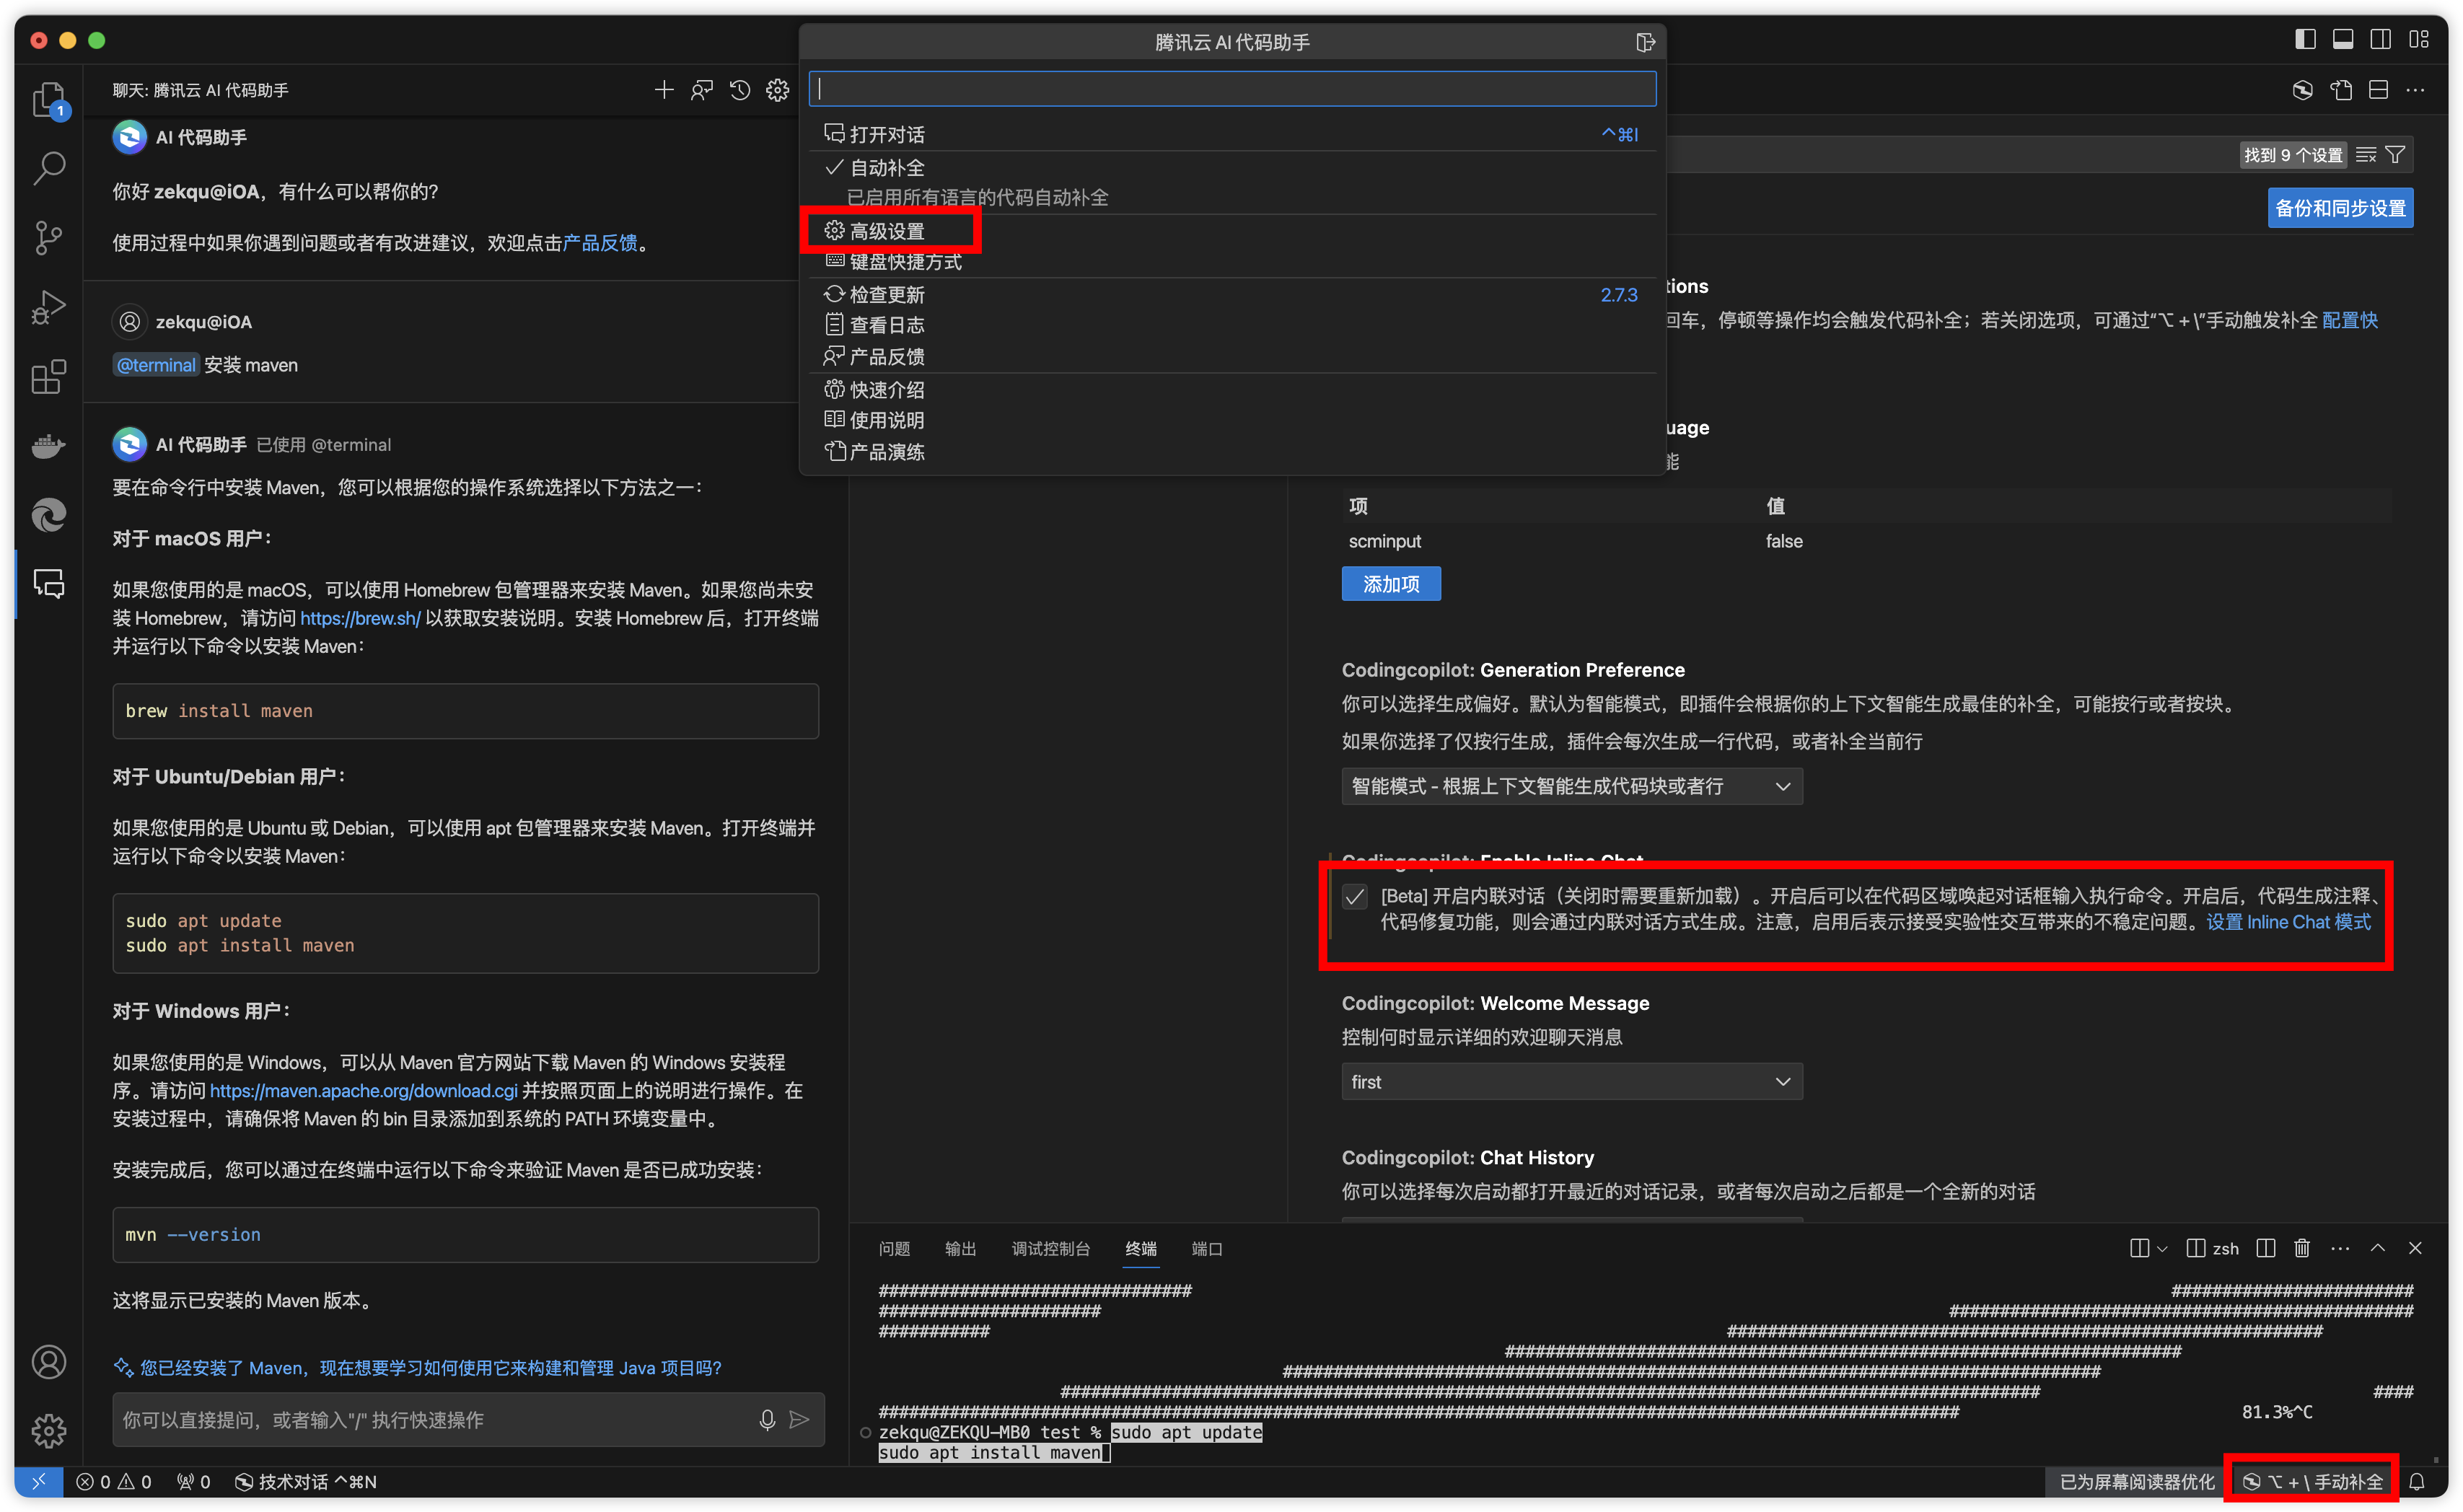Open the Edge tools view in activity bar
2463x1512 pixels.
click(x=48, y=515)
